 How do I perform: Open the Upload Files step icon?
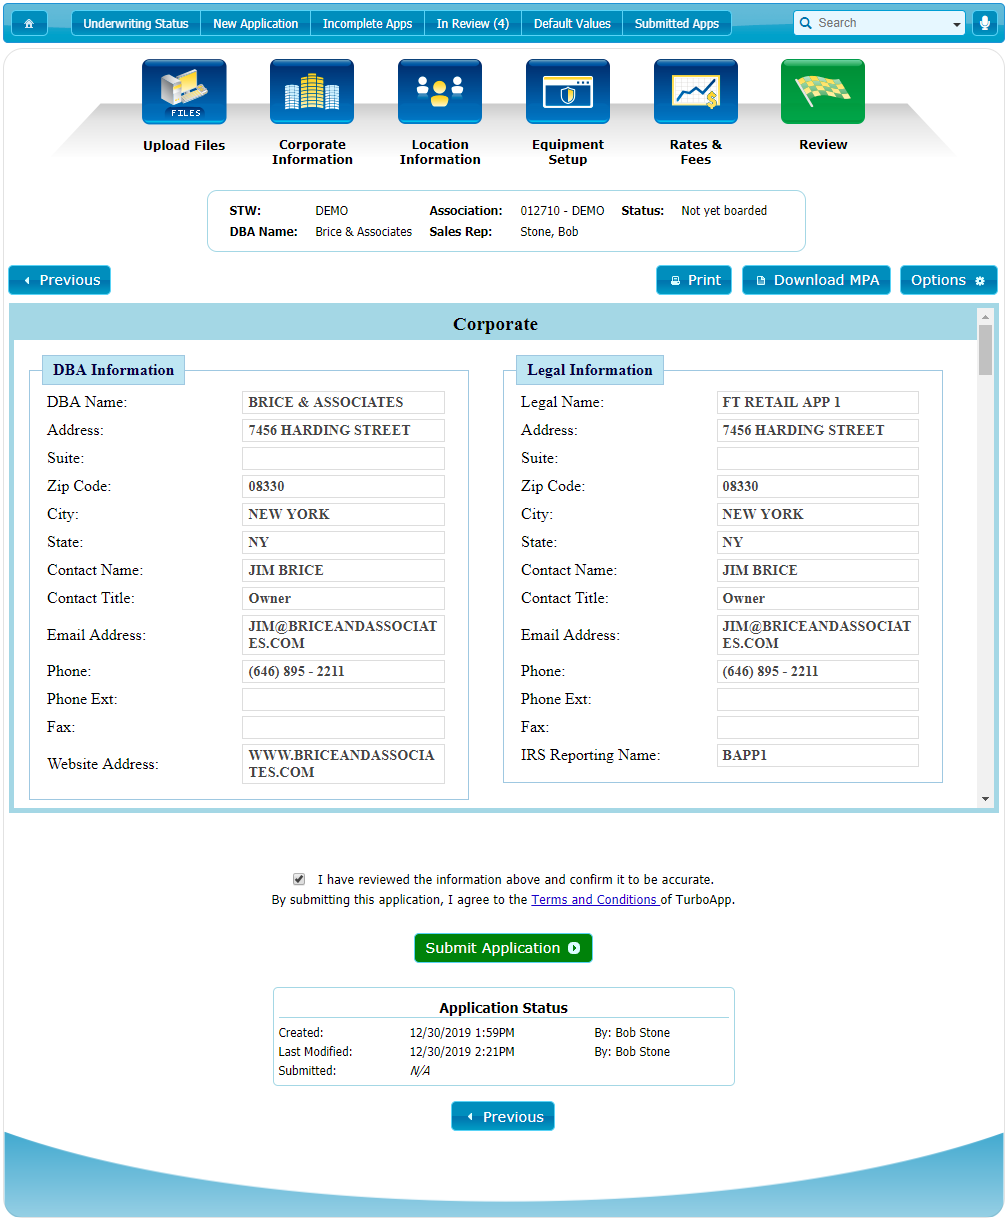coord(184,92)
